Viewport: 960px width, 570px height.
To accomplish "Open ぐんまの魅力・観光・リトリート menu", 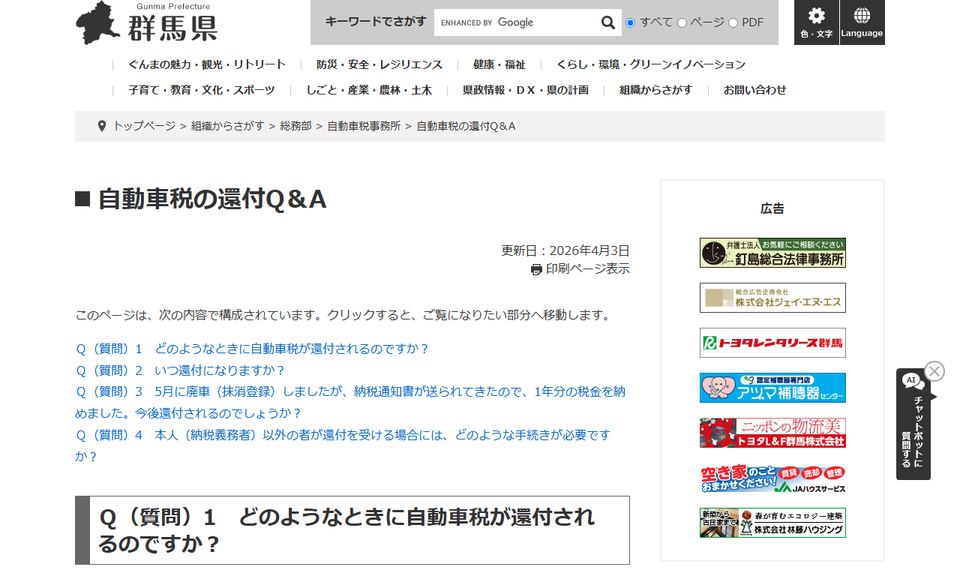I will click(x=207, y=64).
